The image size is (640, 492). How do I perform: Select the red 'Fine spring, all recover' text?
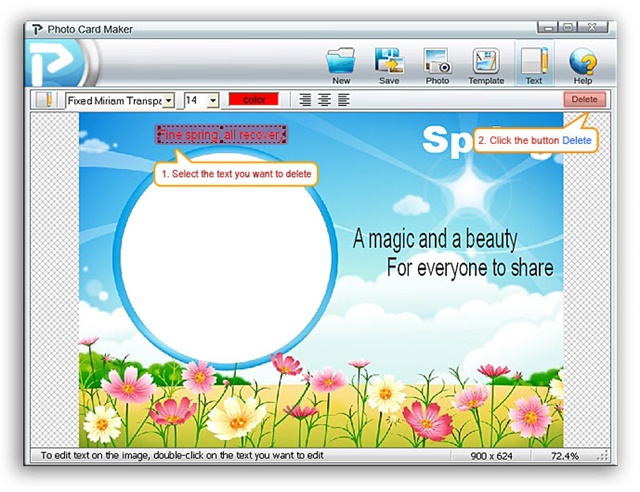(x=221, y=134)
